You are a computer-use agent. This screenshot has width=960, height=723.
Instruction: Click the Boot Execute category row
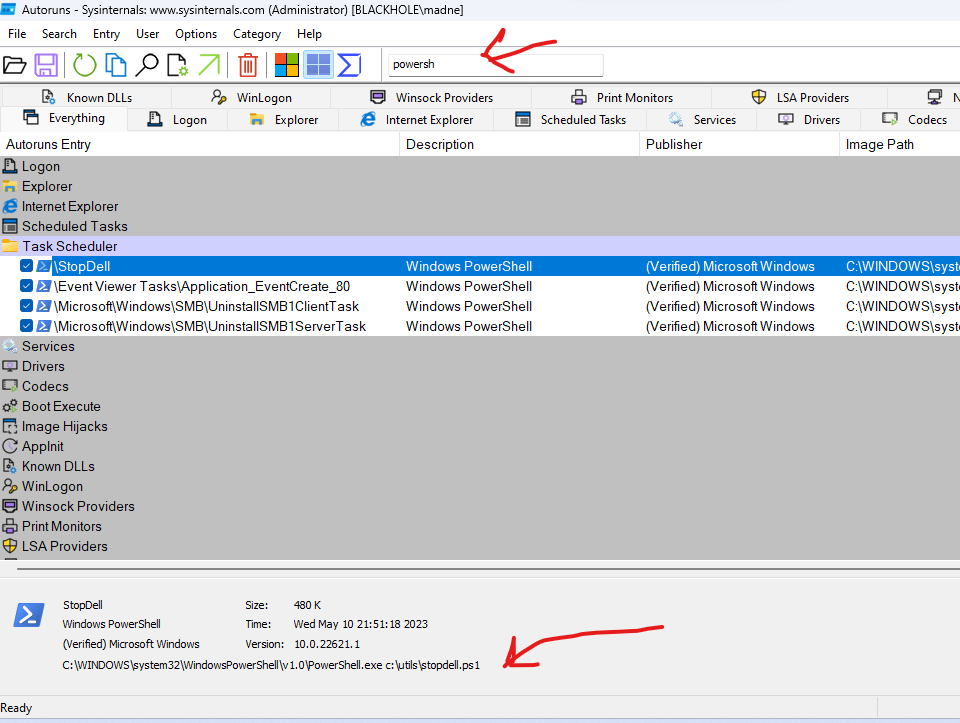[x=480, y=406]
